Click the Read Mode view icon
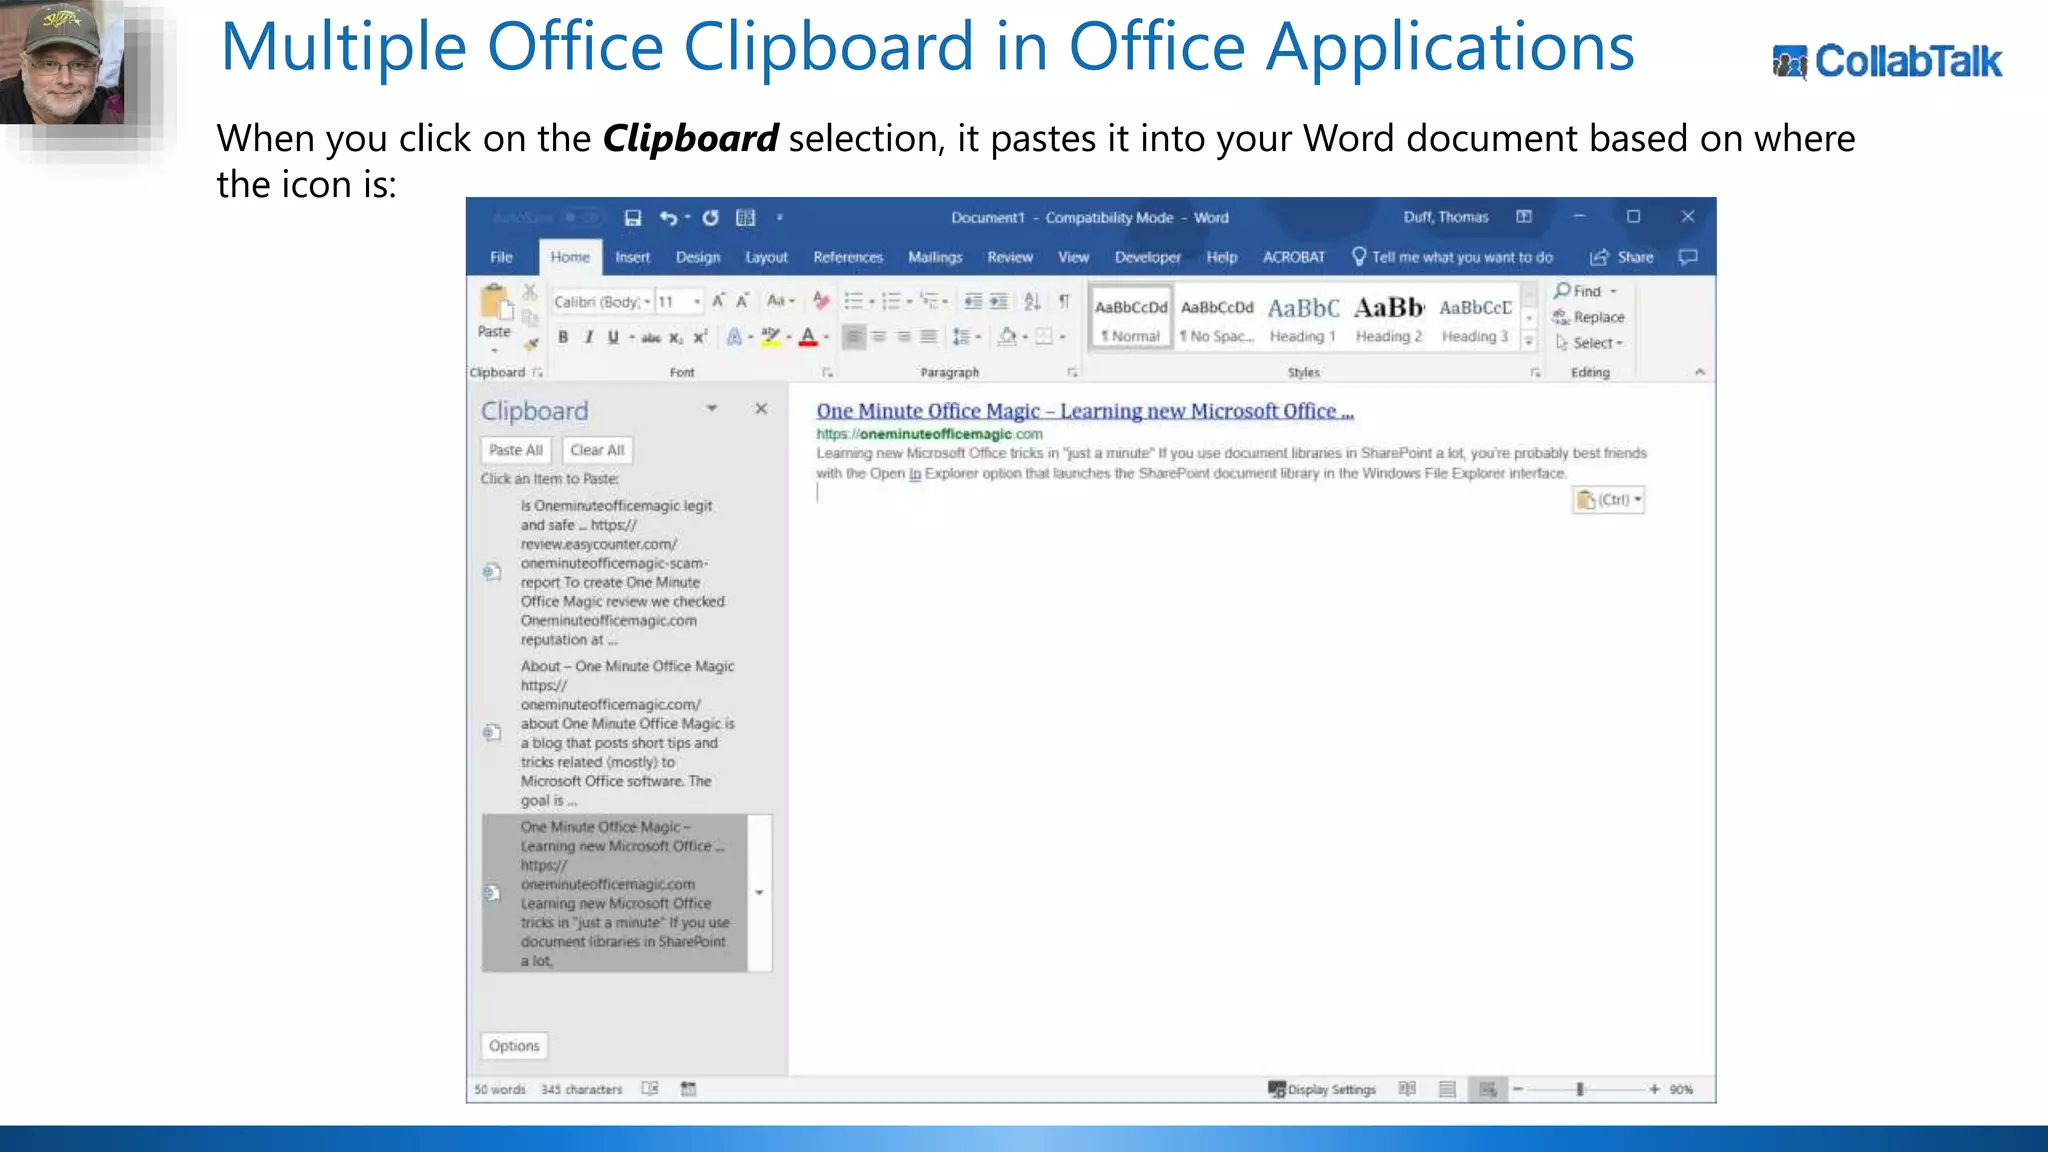This screenshot has width=2048, height=1152. click(x=1407, y=1089)
